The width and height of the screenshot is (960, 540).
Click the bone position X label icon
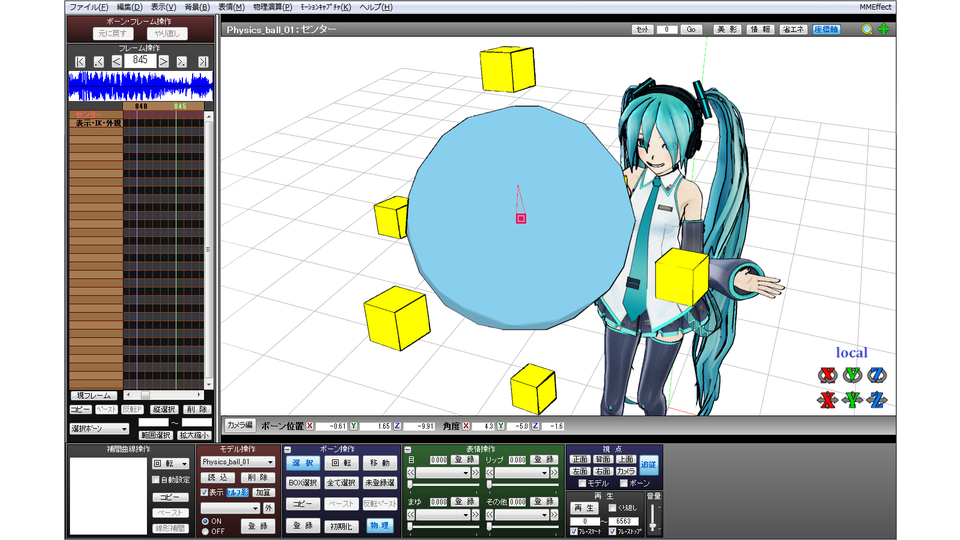[x=310, y=426]
